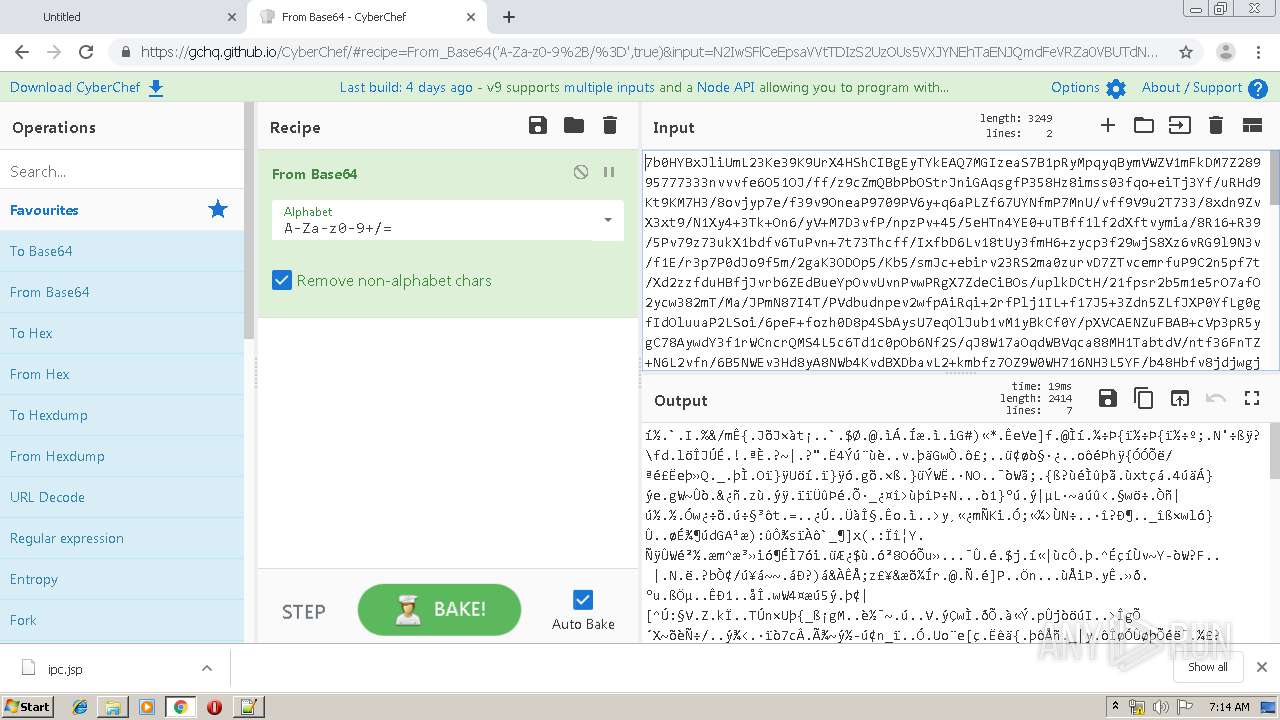Viewport: 1280px width, 720px height.
Task: Click the STEP button
Action: coord(303,611)
